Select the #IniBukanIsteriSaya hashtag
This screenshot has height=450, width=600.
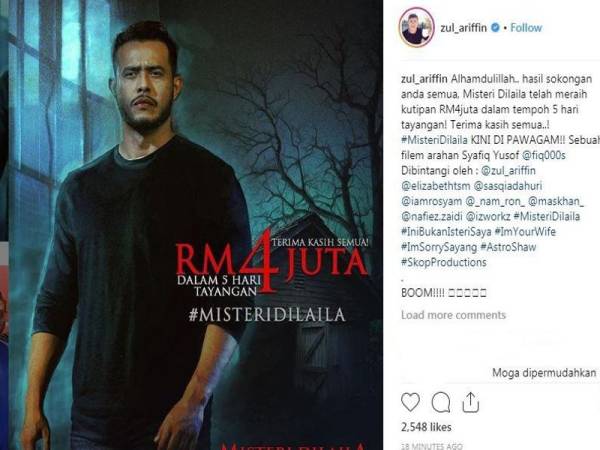(446, 232)
